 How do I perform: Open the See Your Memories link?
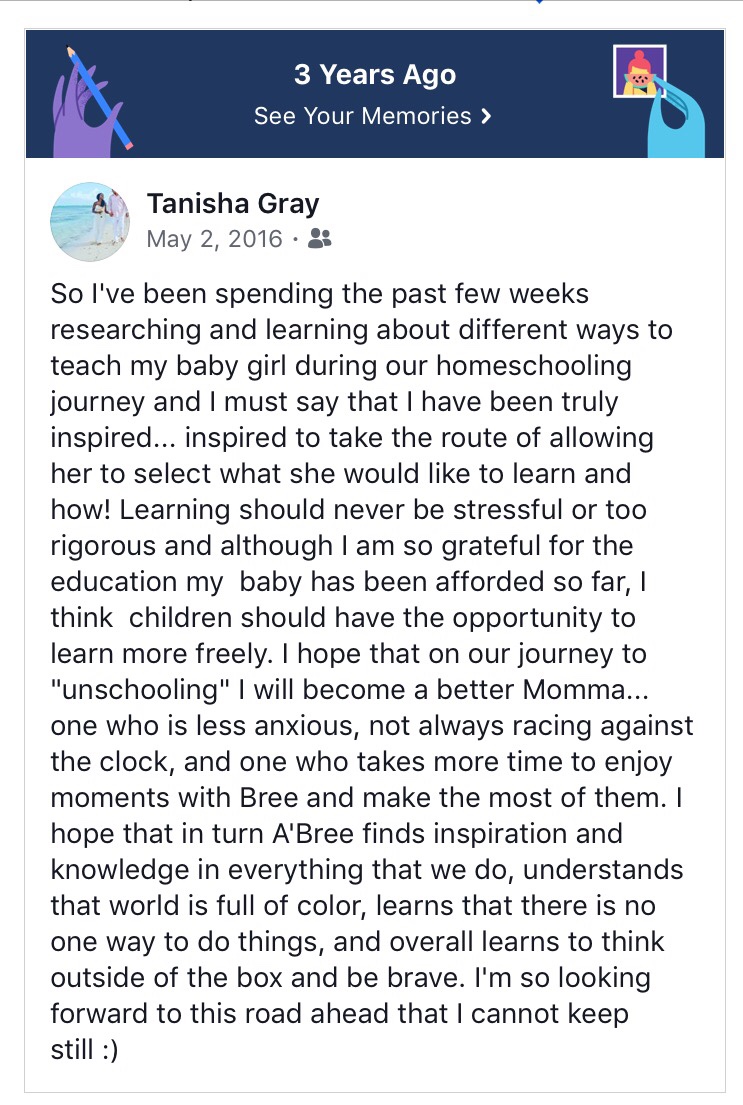point(362,116)
